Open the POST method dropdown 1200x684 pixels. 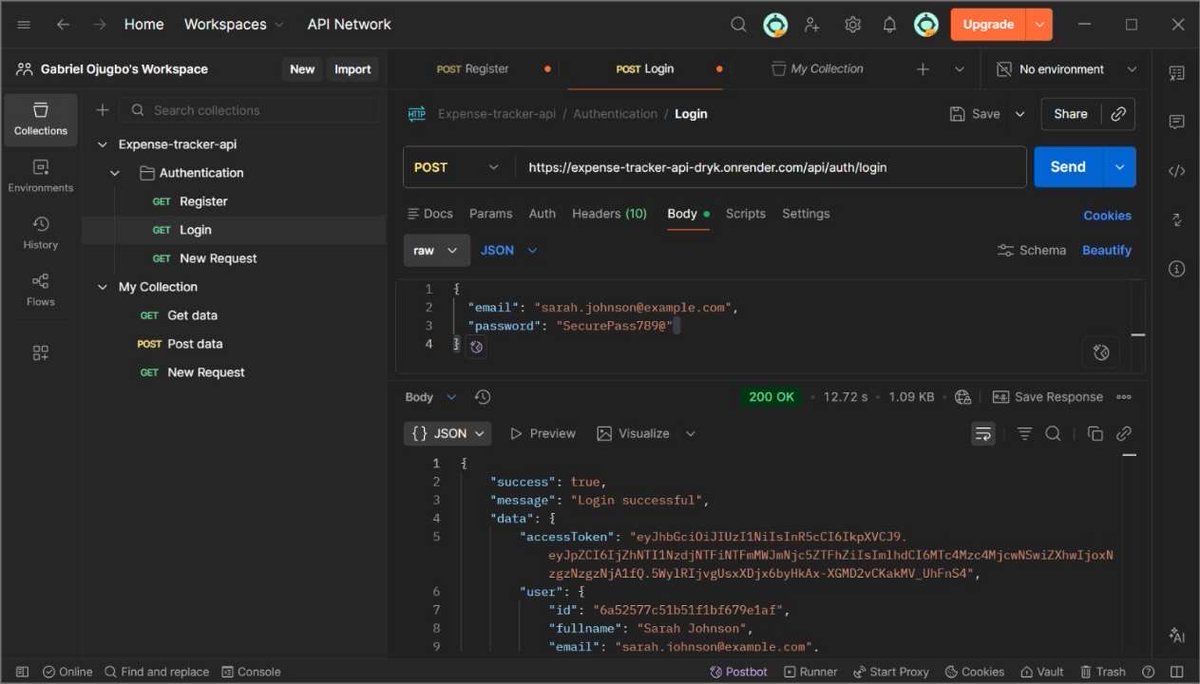pos(456,167)
